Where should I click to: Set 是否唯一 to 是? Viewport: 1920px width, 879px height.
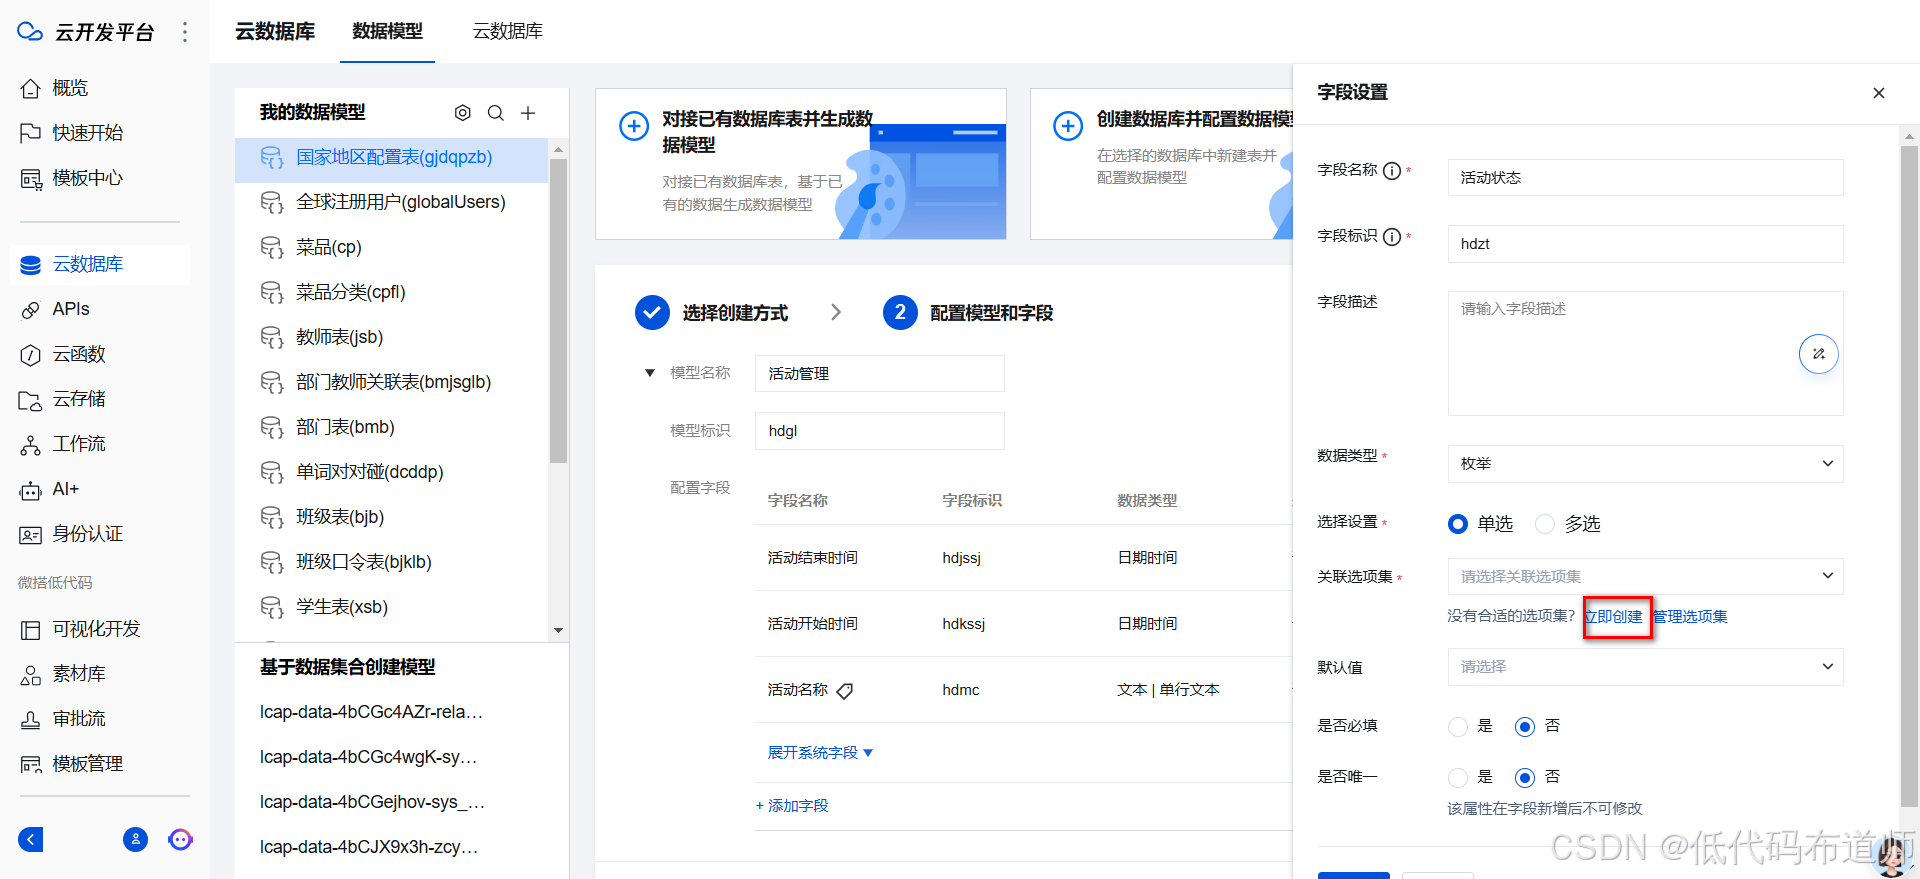point(1458,778)
